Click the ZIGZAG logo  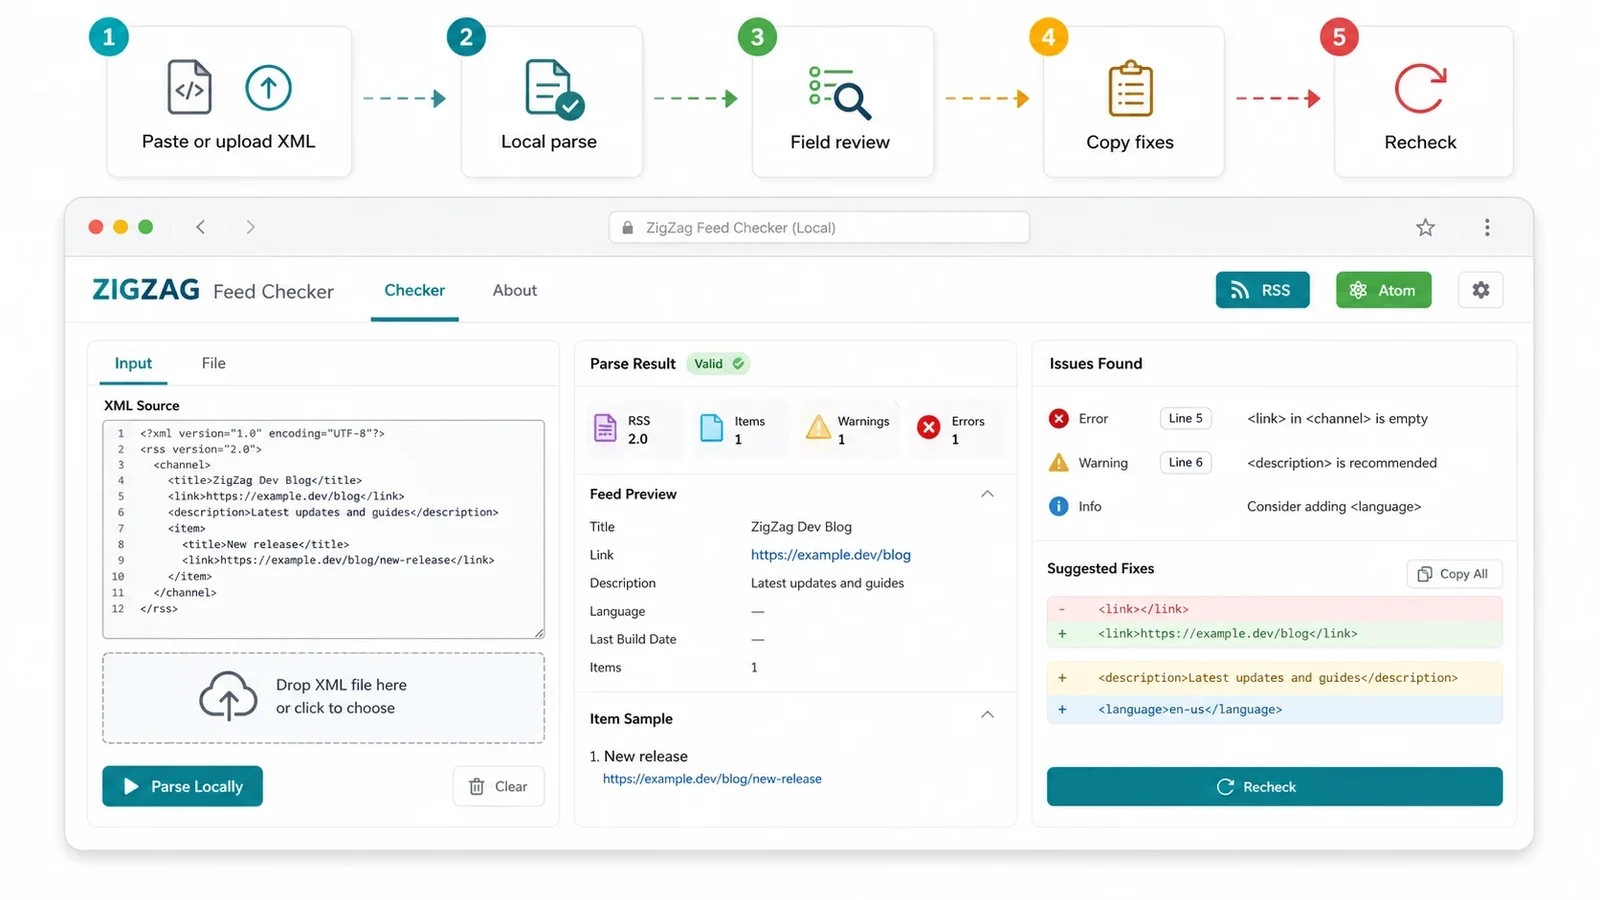click(x=146, y=290)
